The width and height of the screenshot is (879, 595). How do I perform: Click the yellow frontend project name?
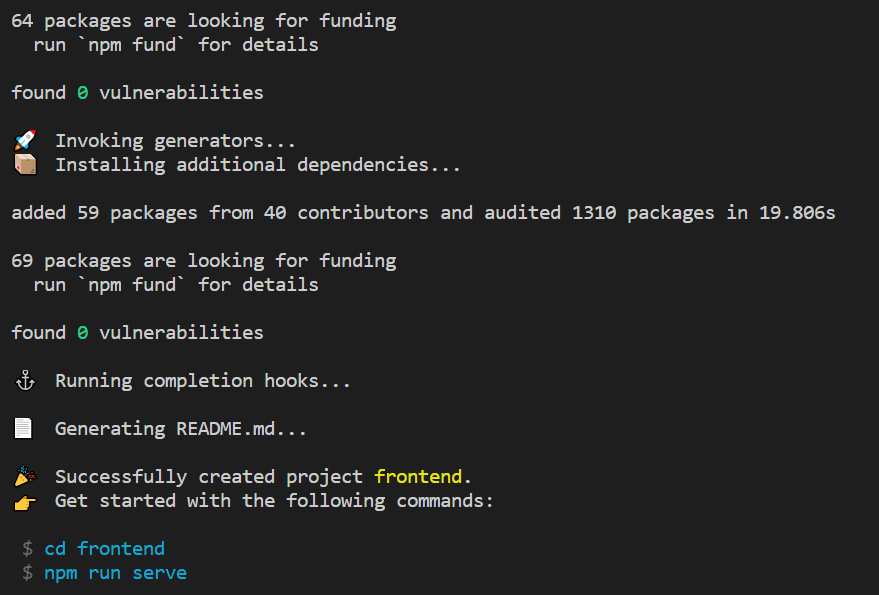(418, 477)
